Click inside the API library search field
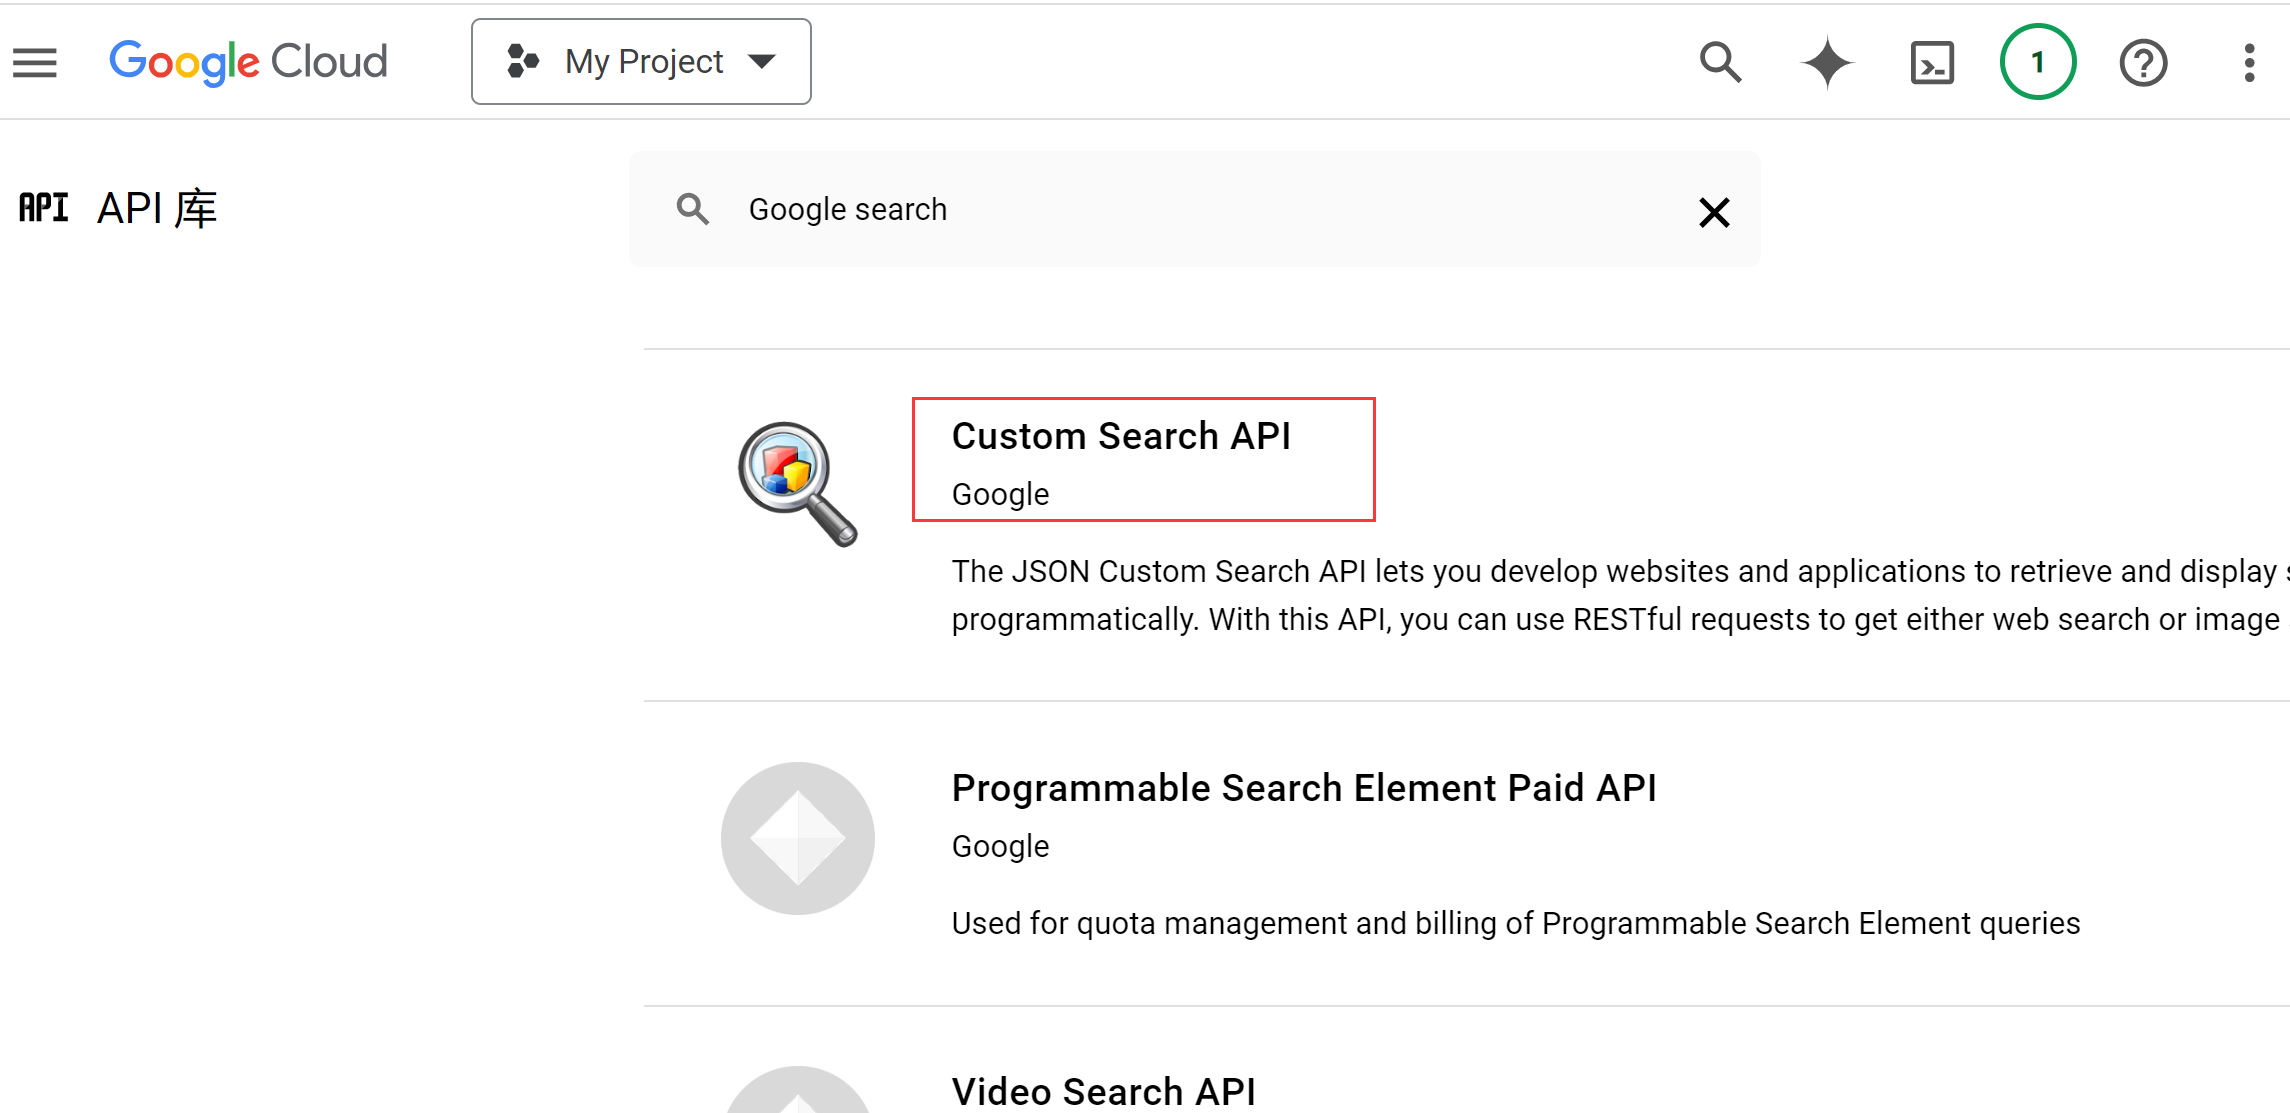This screenshot has width=2290, height=1113. pyautogui.click(x=1200, y=210)
